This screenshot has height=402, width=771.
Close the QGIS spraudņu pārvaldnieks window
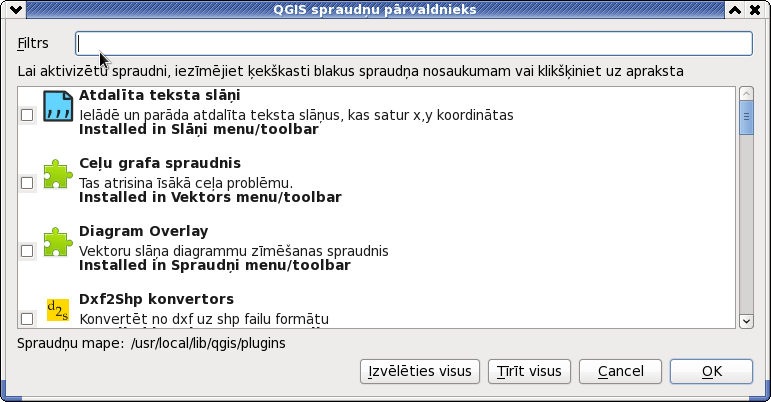pyautogui.click(x=755, y=9)
